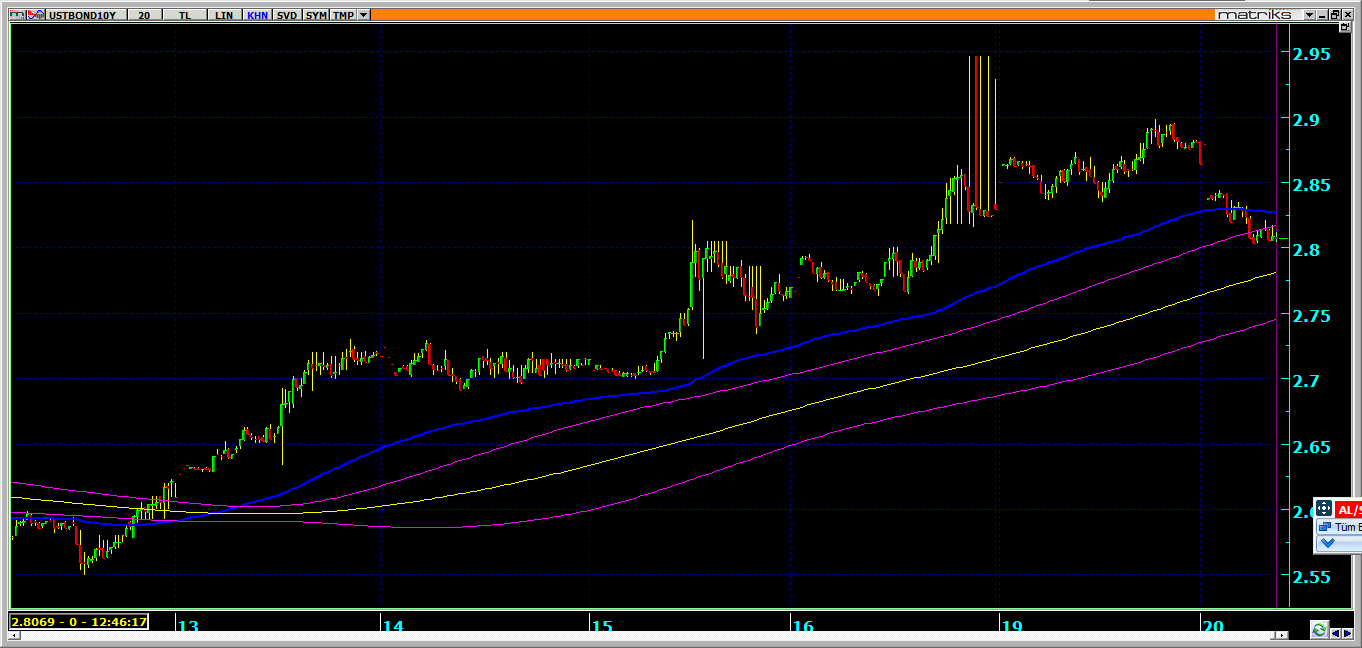Toggle the KHN option in toolbar

tap(257, 15)
